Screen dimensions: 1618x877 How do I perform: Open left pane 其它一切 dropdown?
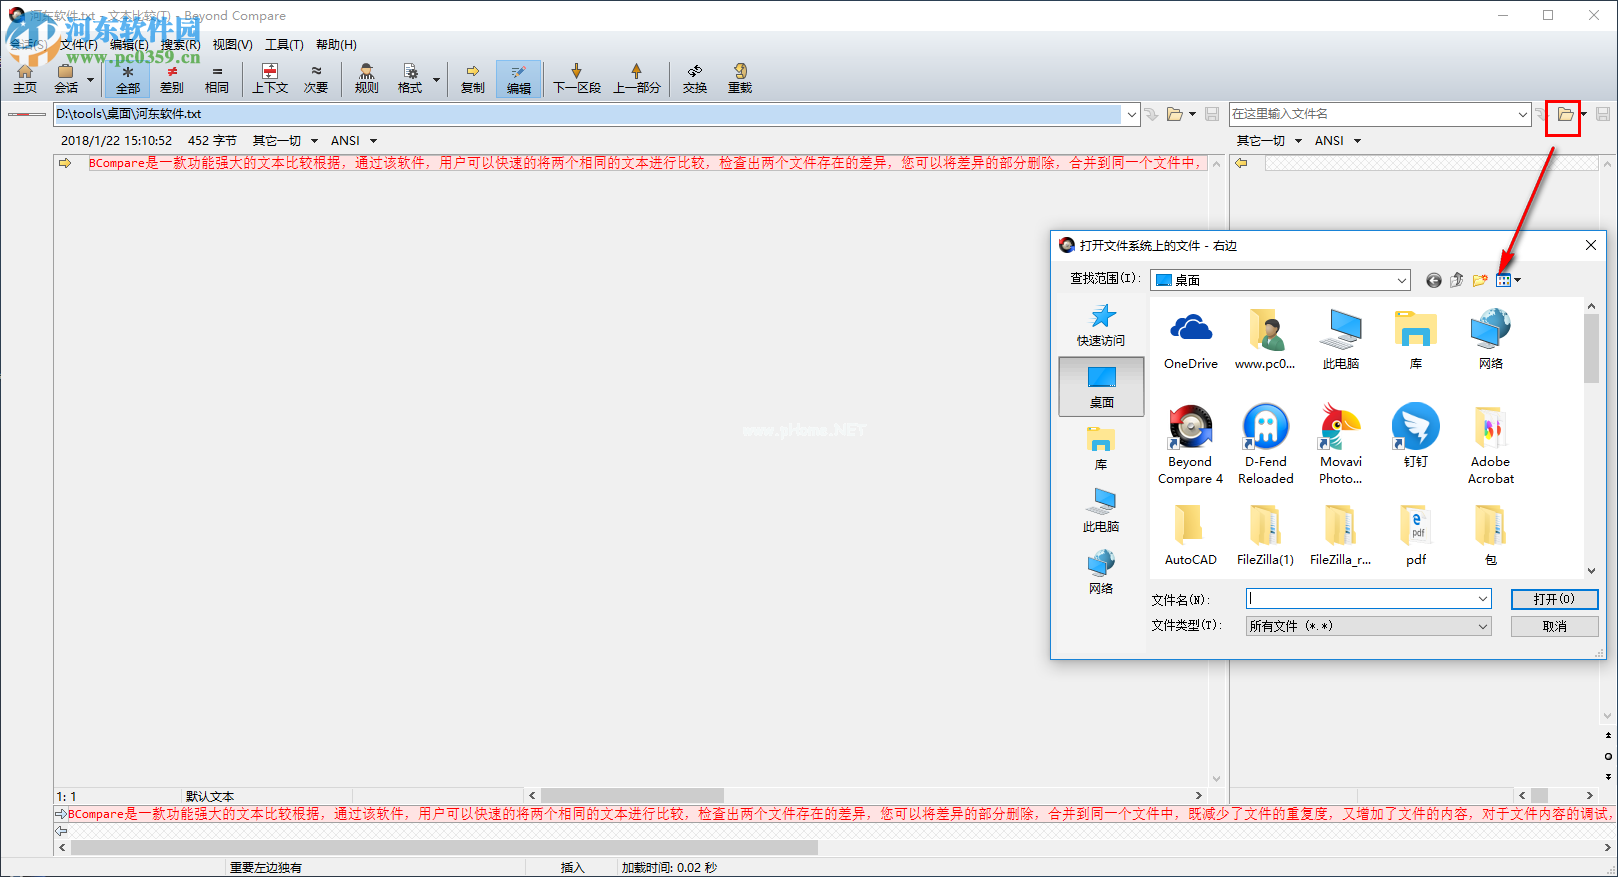[x=285, y=141]
